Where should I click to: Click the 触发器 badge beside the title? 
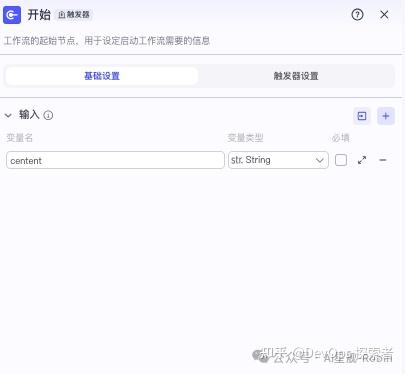point(74,15)
